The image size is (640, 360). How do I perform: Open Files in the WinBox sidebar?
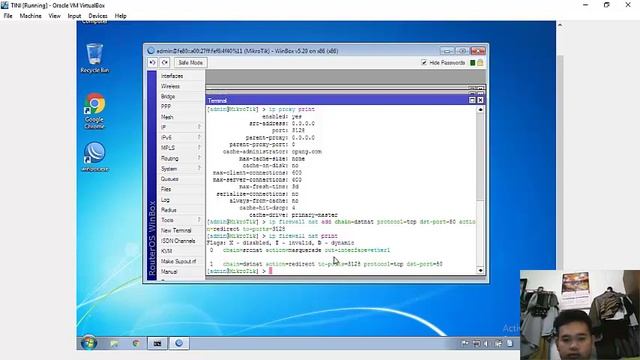[166, 189]
